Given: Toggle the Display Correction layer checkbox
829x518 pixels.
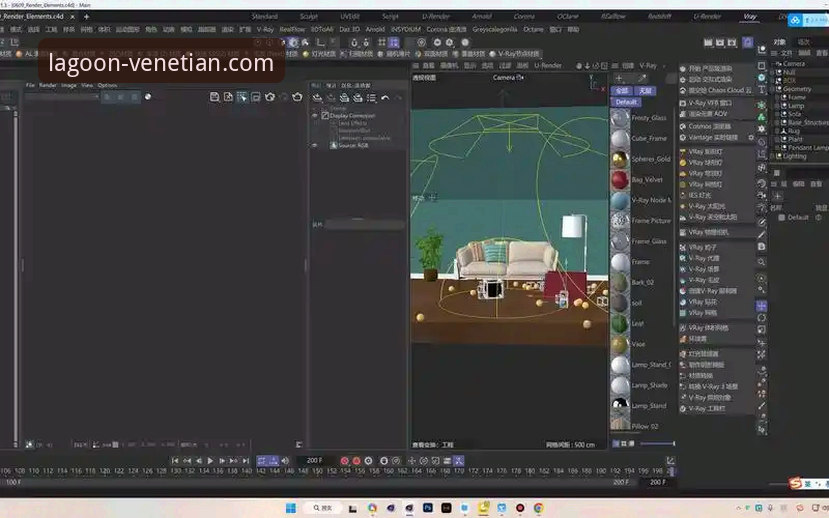Looking at the screenshot, I should [x=325, y=115].
